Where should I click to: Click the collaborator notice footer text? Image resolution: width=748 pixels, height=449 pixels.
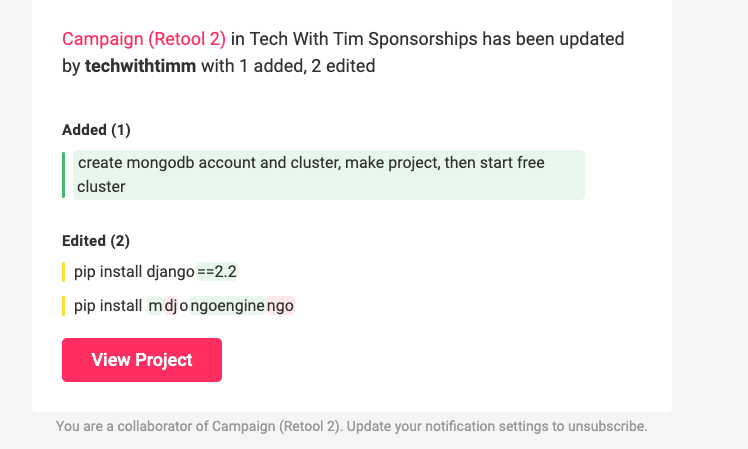click(x=352, y=426)
